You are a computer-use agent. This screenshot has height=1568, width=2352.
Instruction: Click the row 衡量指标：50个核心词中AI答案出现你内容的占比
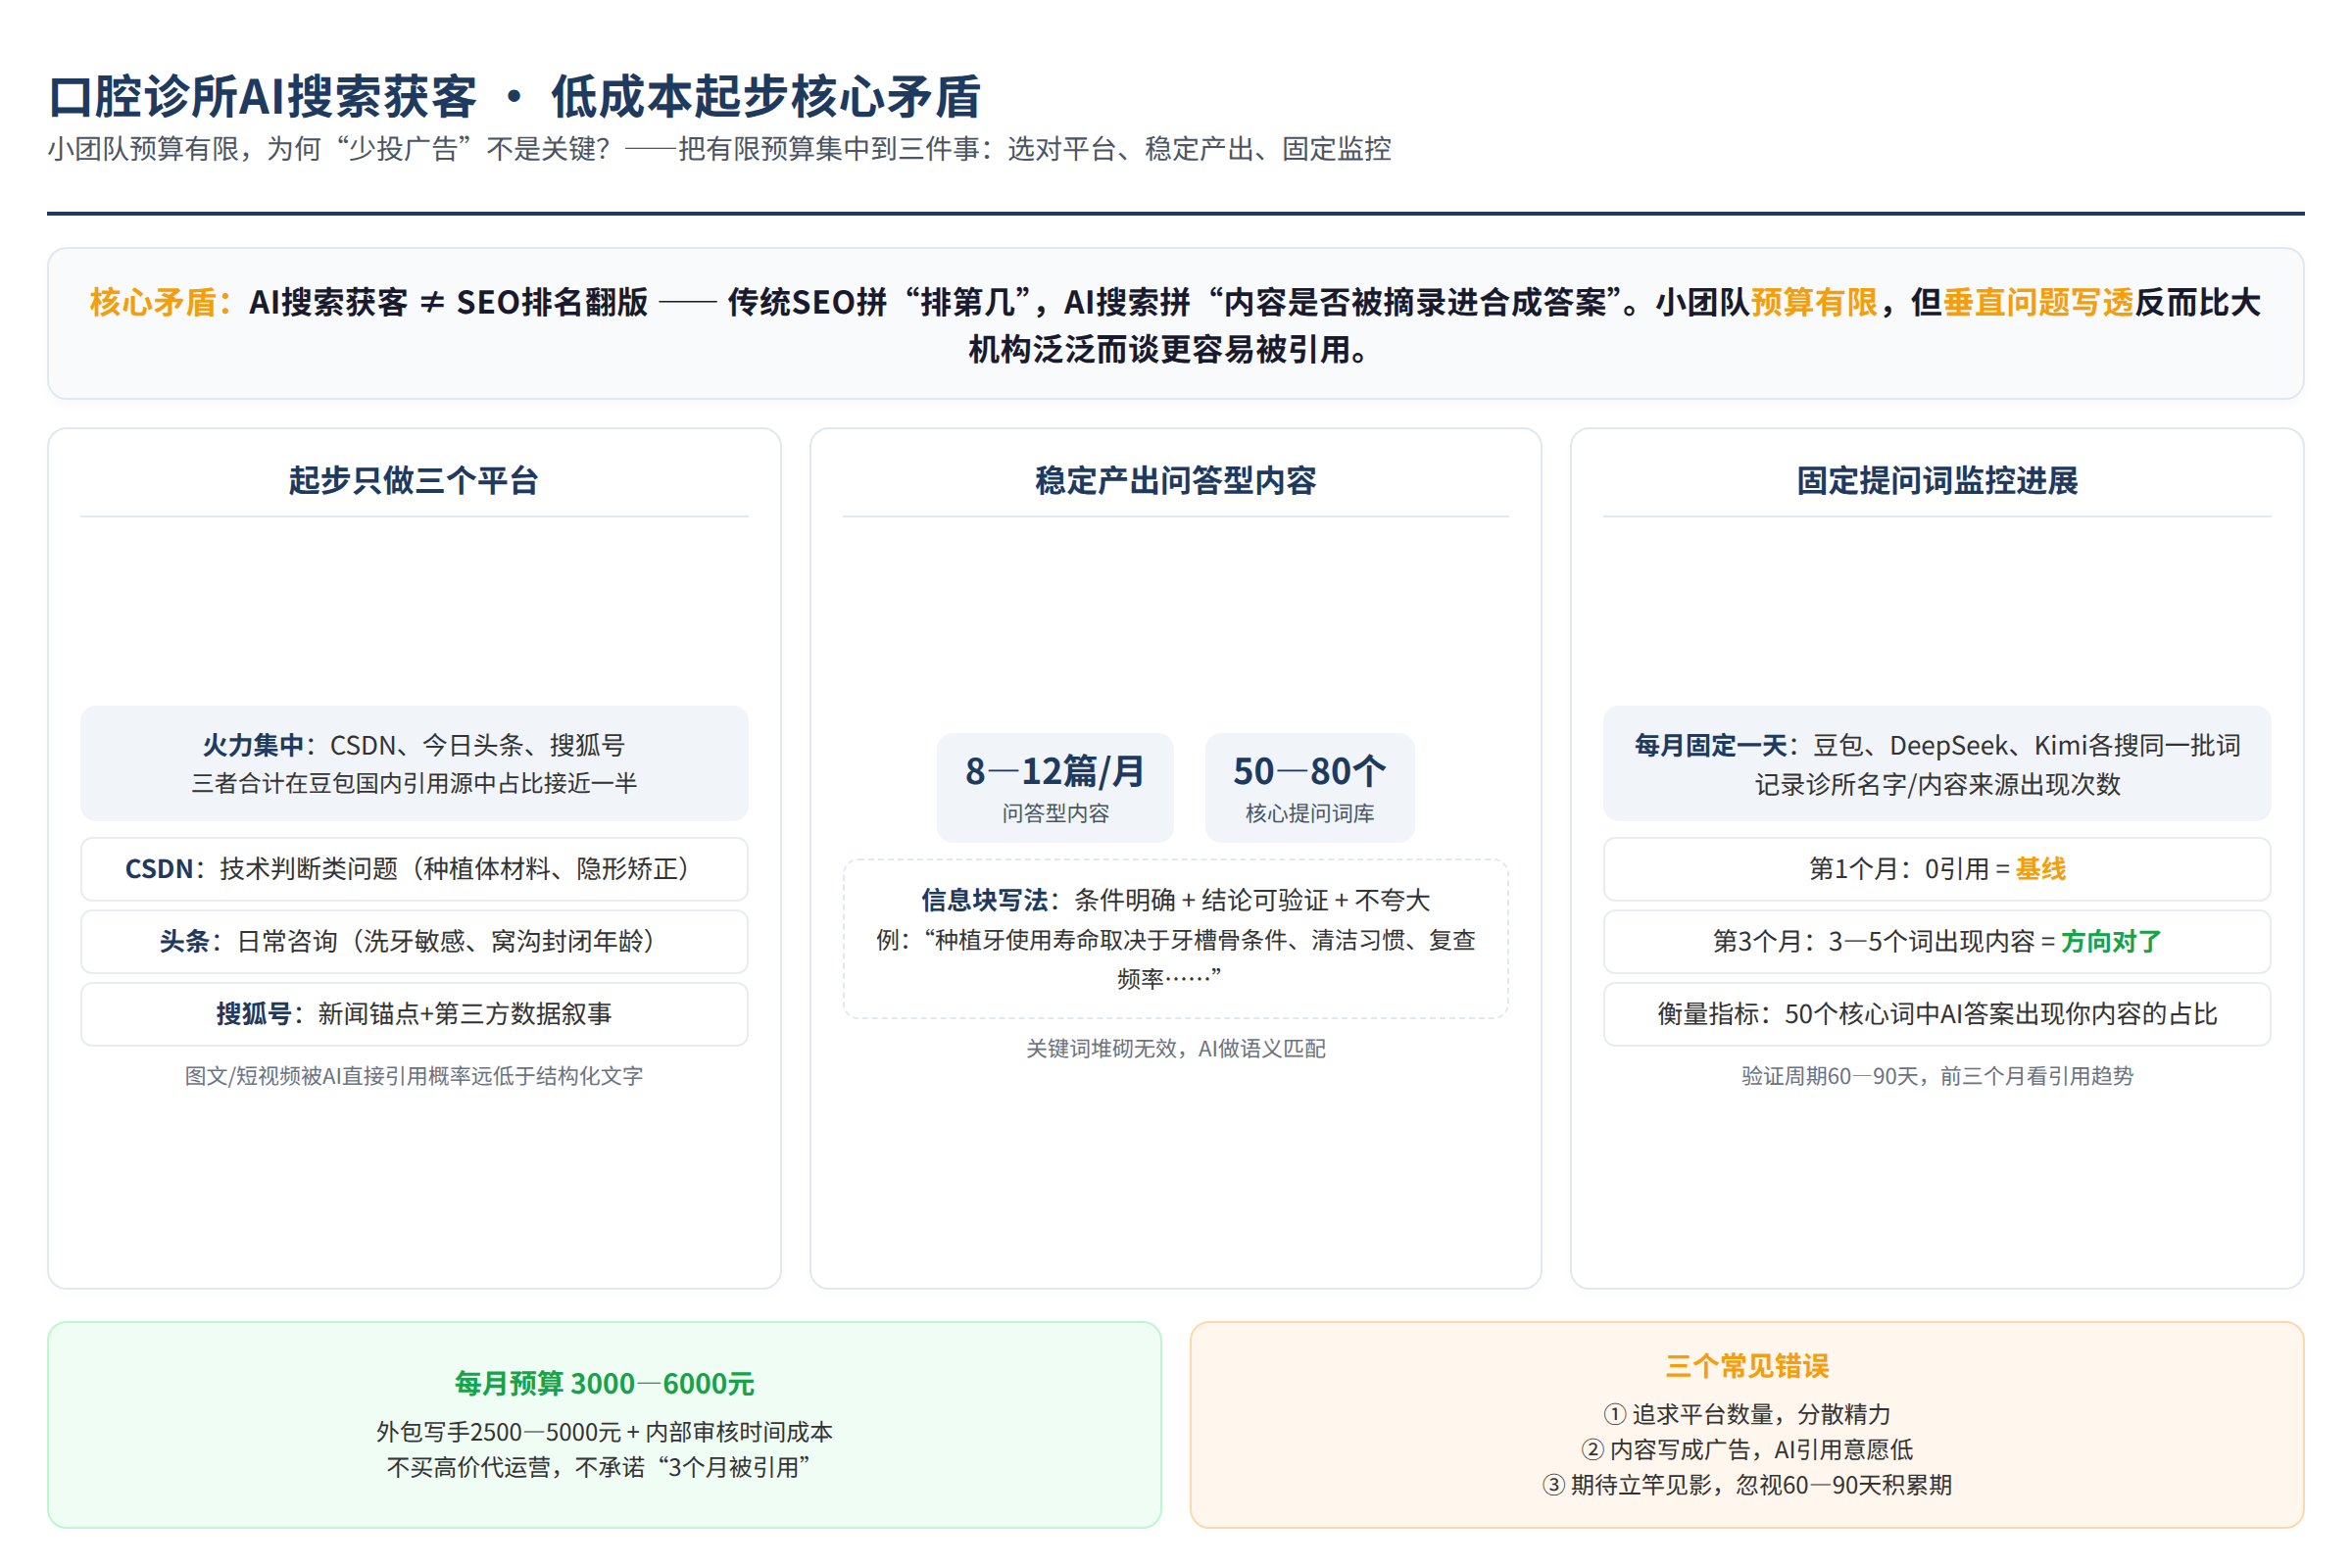click(x=1937, y=1014)
